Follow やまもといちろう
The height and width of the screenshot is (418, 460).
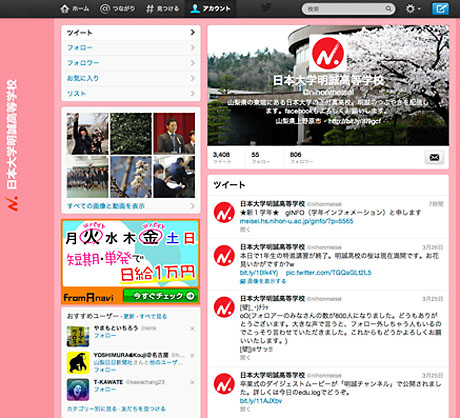click(105, 336)
